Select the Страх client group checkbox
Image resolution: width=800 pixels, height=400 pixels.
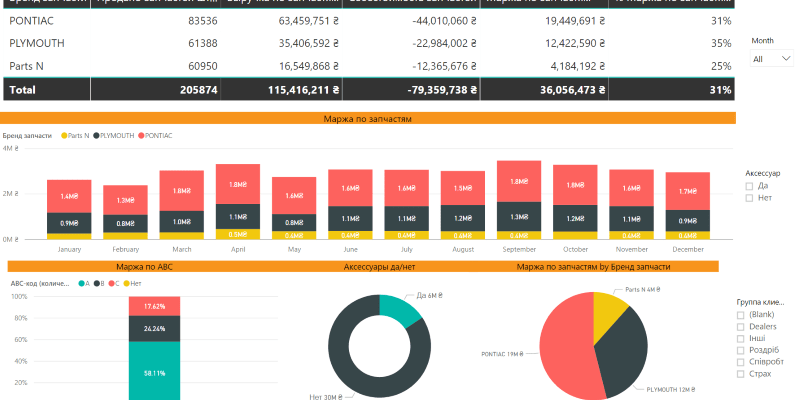(x=740, y=374)
